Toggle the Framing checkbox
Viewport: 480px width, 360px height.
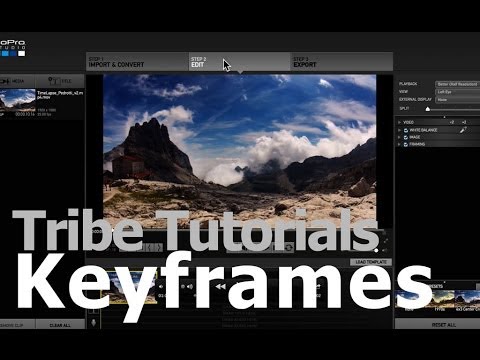click(x=406, y=144)
